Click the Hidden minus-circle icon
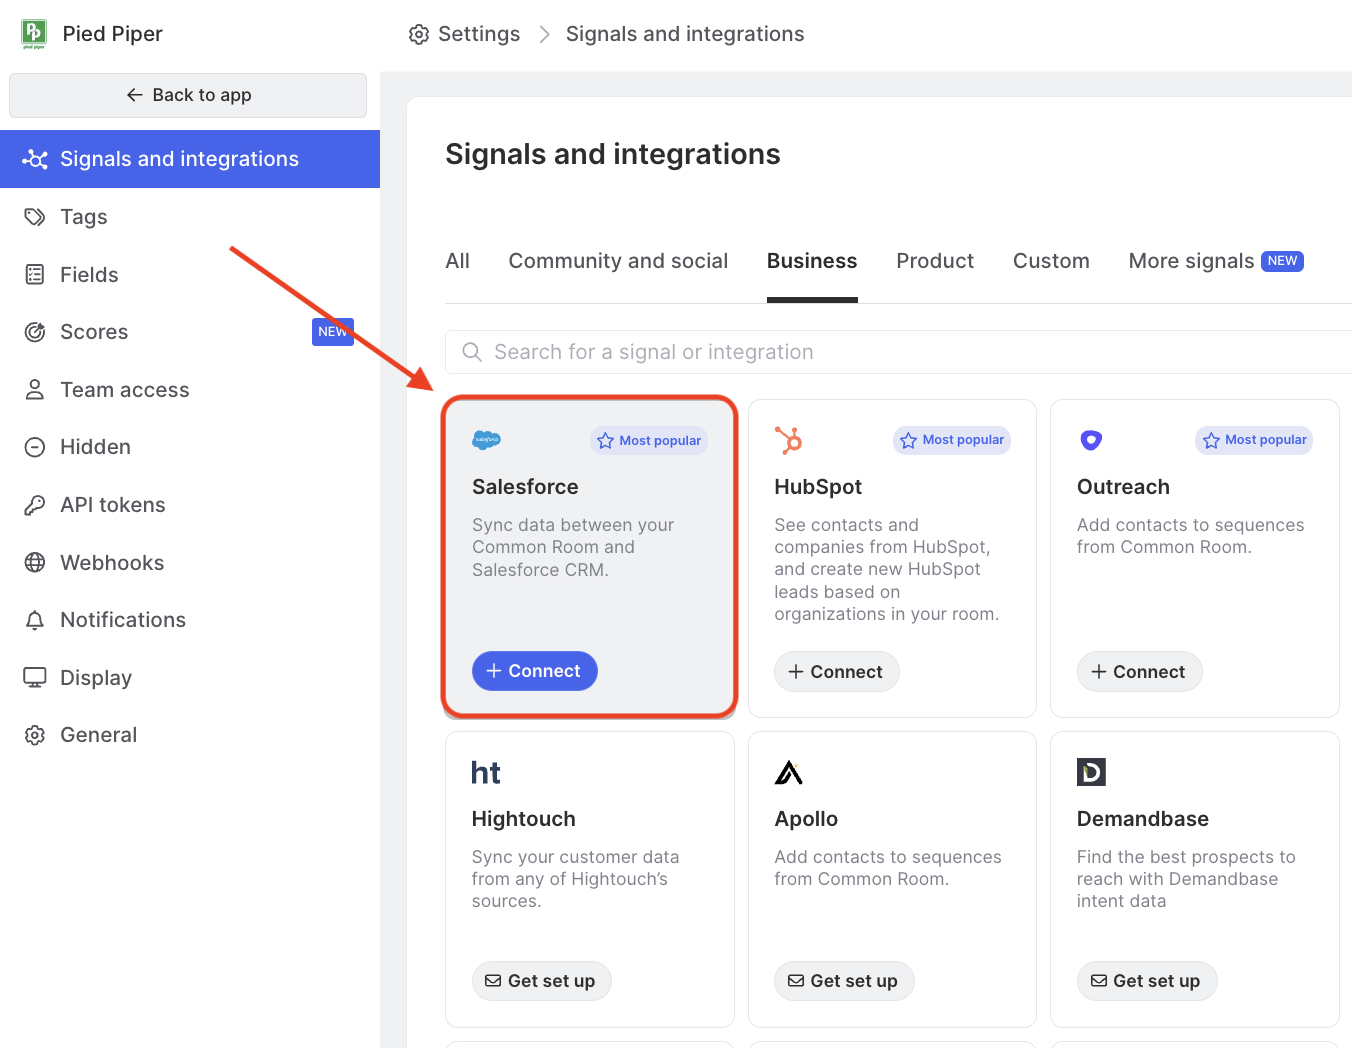This screenshot has width=1352, height=1048. 35,447
